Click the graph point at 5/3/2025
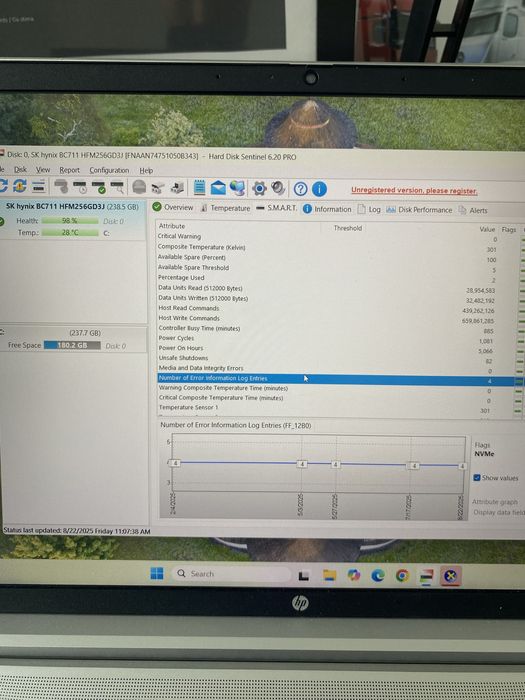The image size is (525, 700). click(302, 464)
